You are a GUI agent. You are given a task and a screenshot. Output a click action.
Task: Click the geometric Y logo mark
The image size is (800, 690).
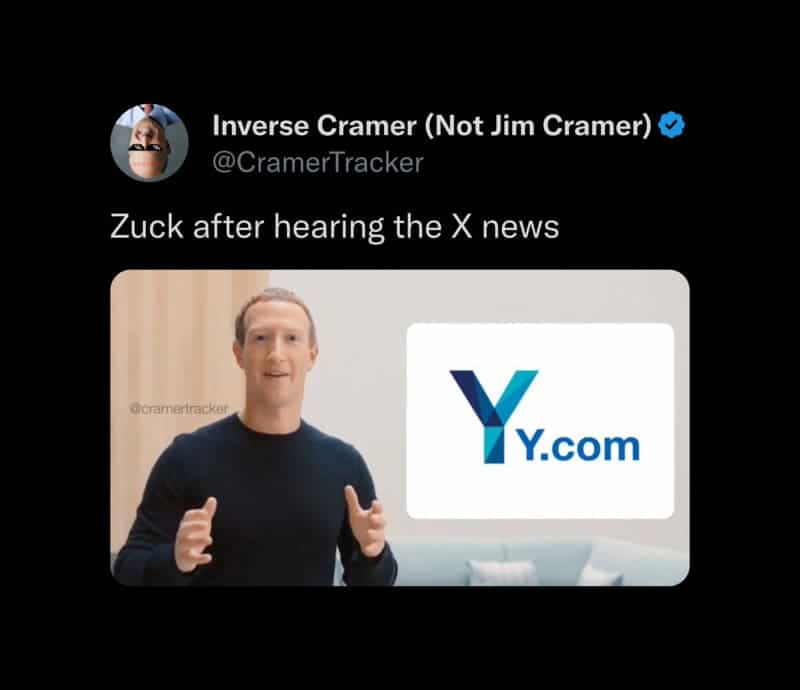[x=493, y=416]
